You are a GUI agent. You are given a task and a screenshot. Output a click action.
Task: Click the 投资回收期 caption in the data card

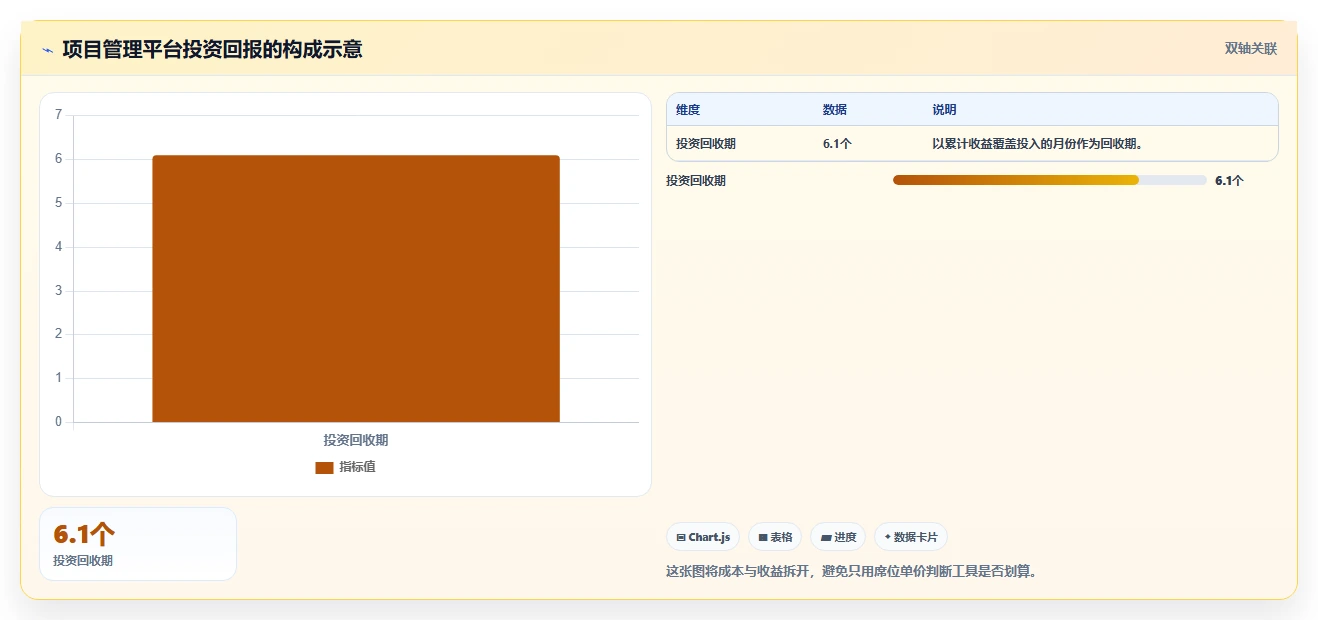83,561
